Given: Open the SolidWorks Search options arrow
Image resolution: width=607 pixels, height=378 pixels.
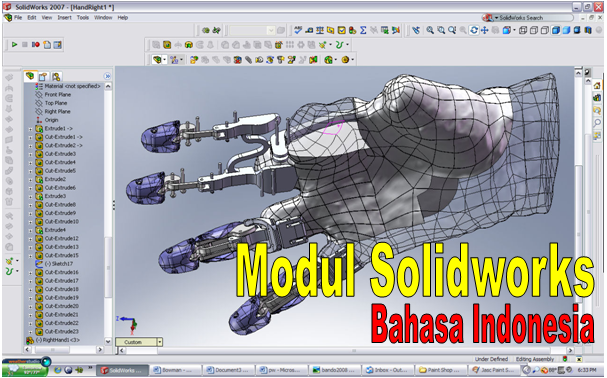Looking at the screenshot, I should click(x=496, y=18).
